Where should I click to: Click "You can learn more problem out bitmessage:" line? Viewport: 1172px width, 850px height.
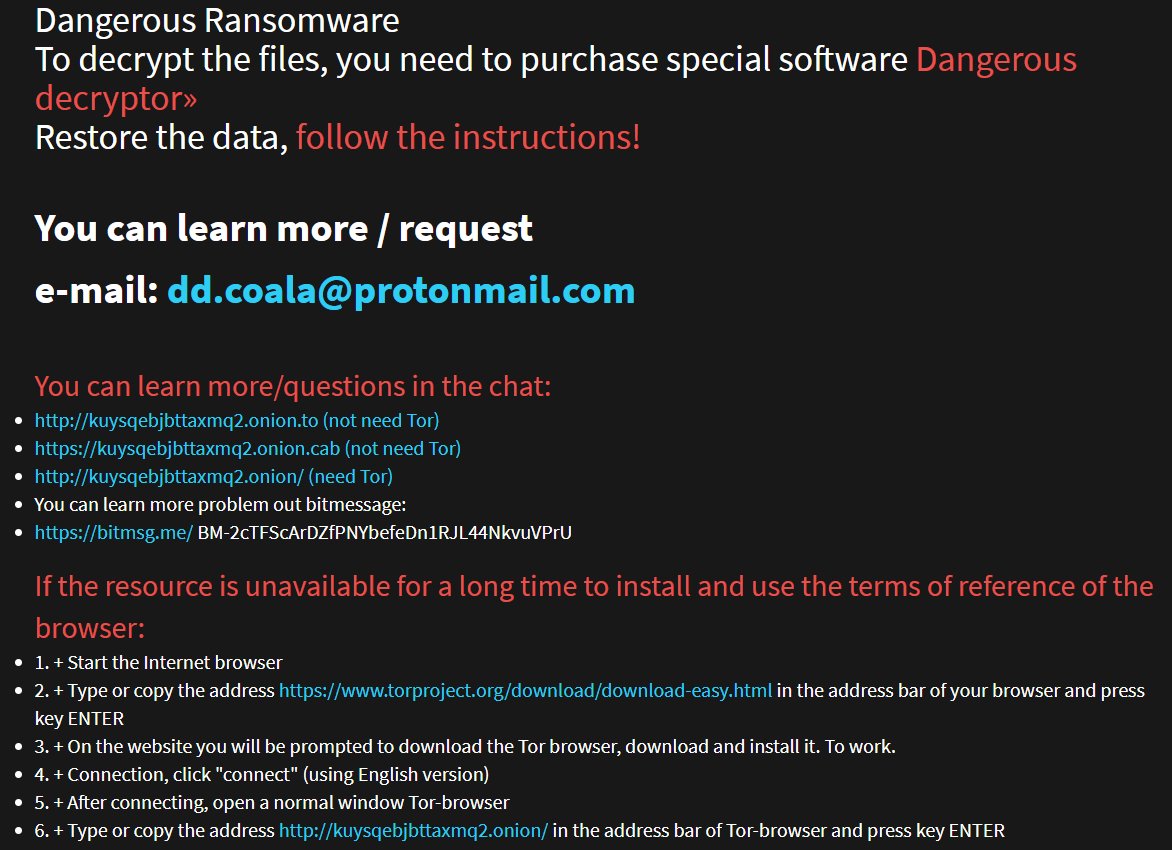pyautogui.click(x=220, y=505)
